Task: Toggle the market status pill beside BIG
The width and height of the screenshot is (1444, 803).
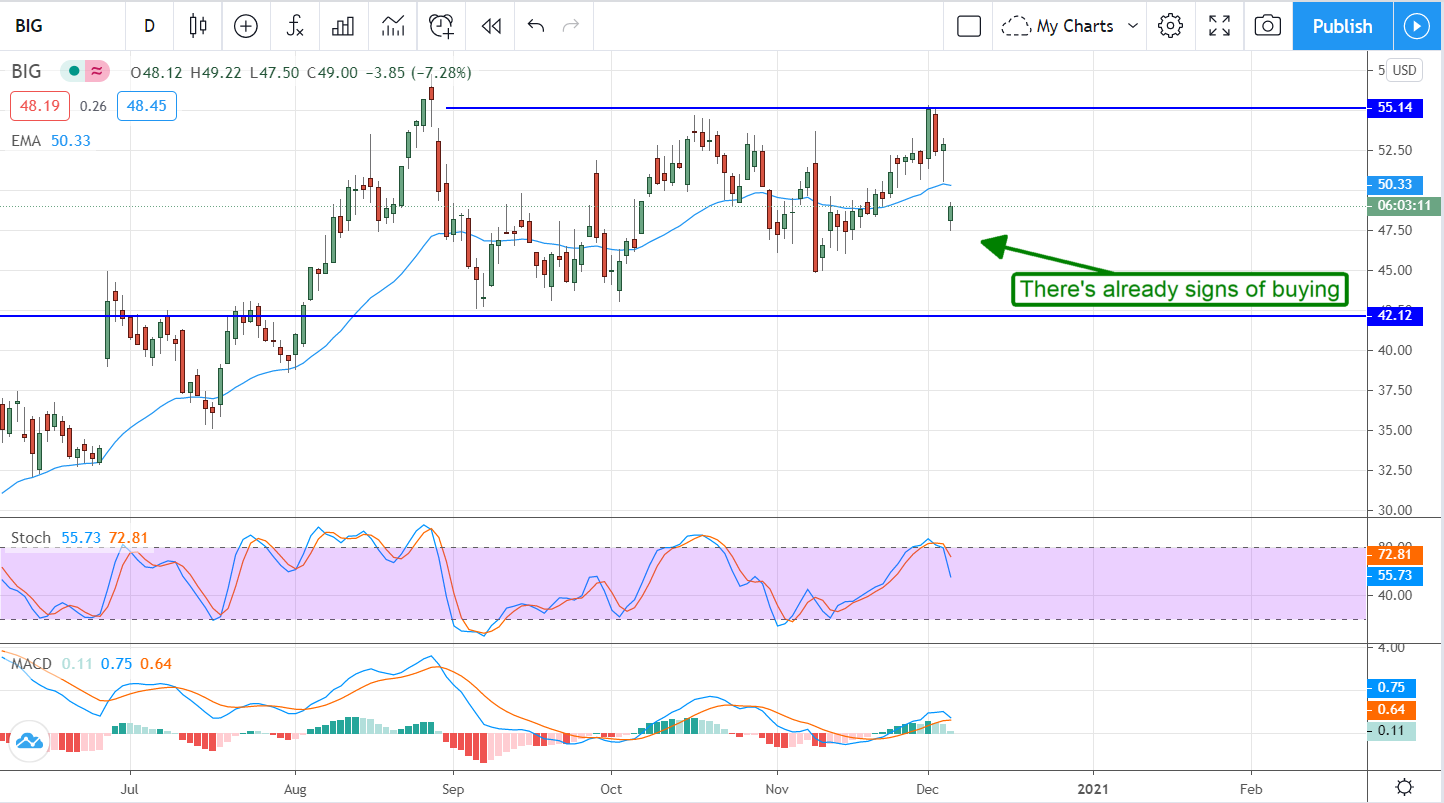Action: tap(85, 72)
